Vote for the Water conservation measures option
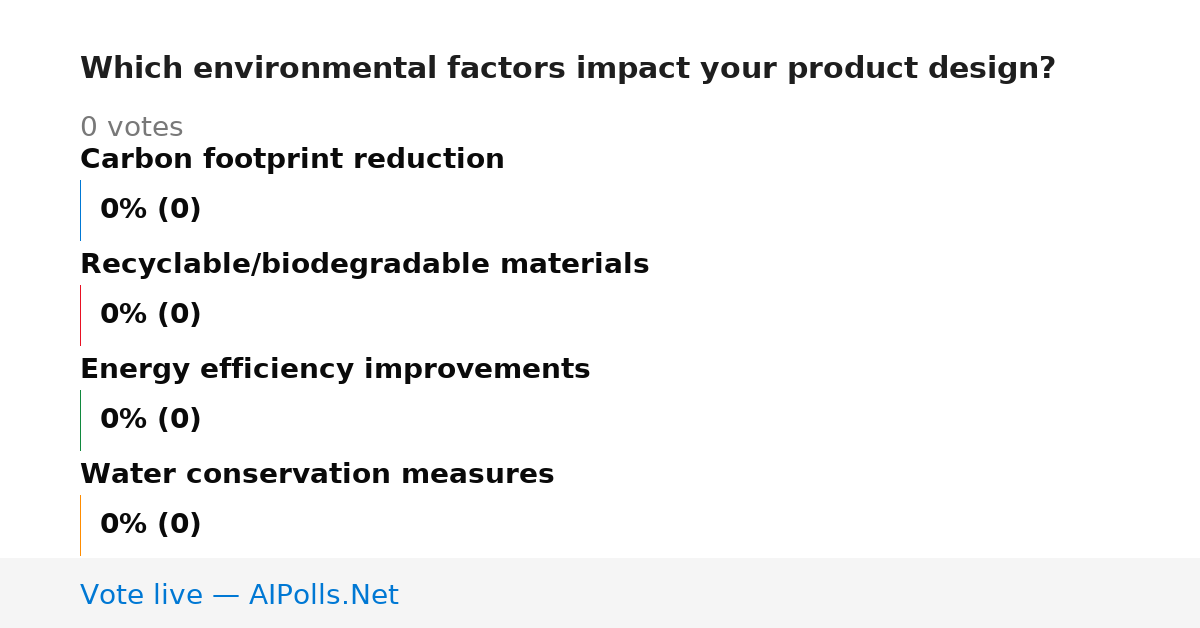 [x=317, y=474]
